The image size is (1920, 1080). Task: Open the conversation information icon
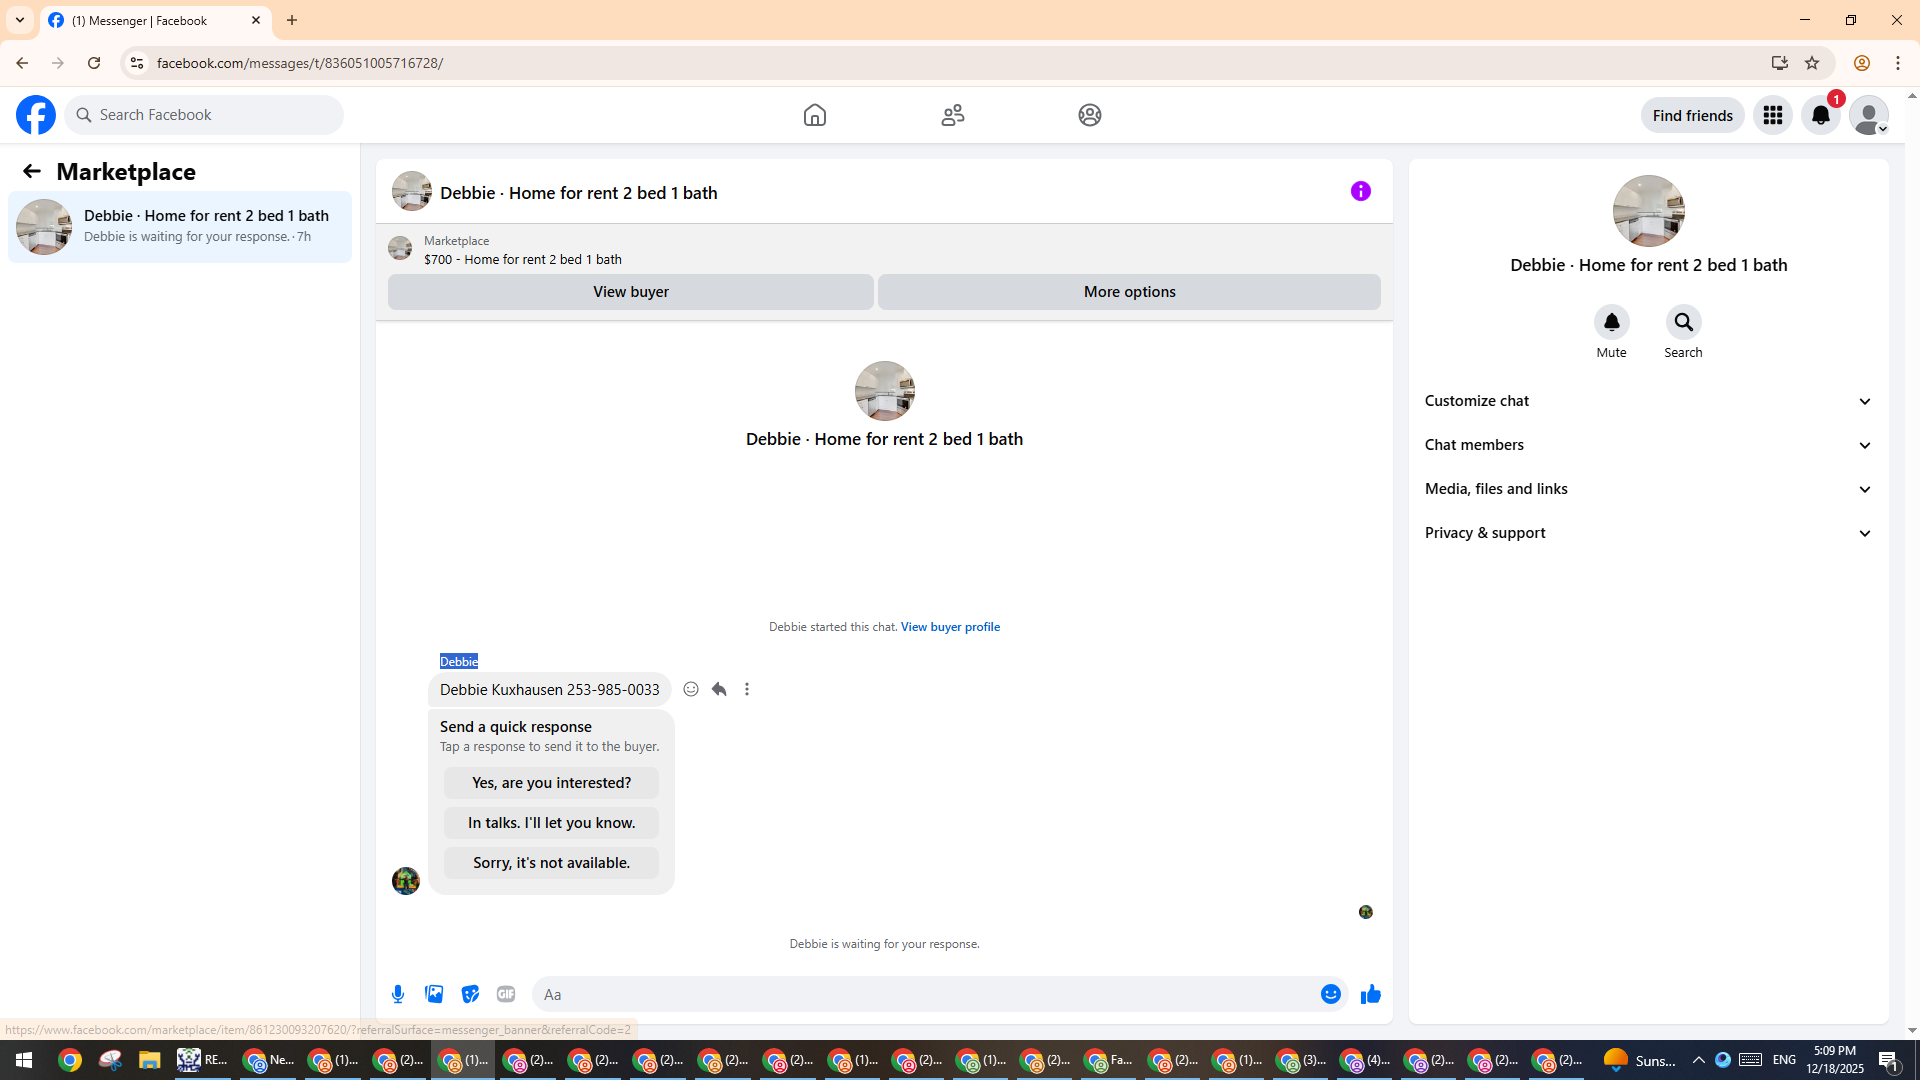click(1361, 191)
